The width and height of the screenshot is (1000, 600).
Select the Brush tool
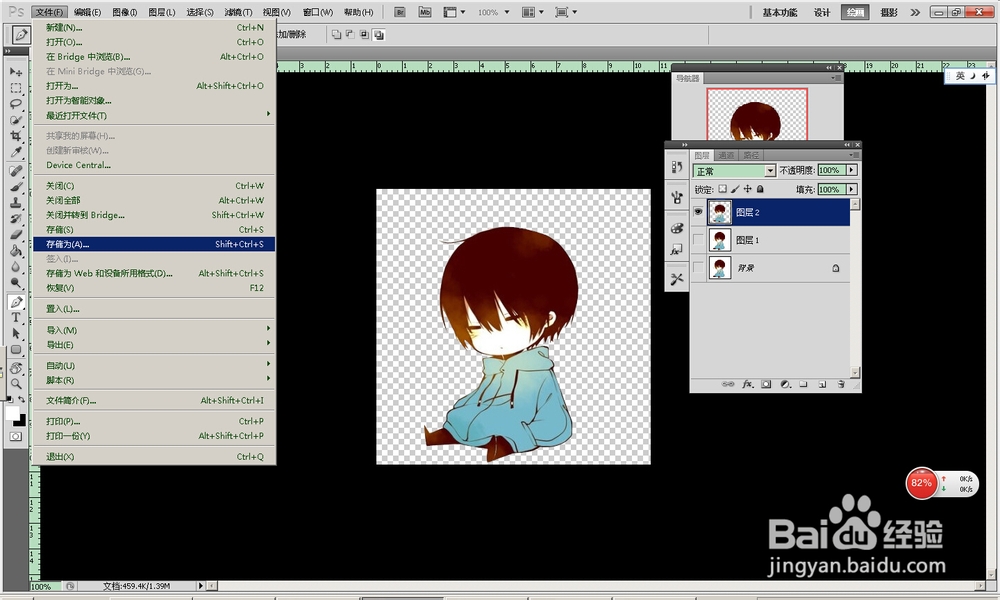(x=16, y=187)
